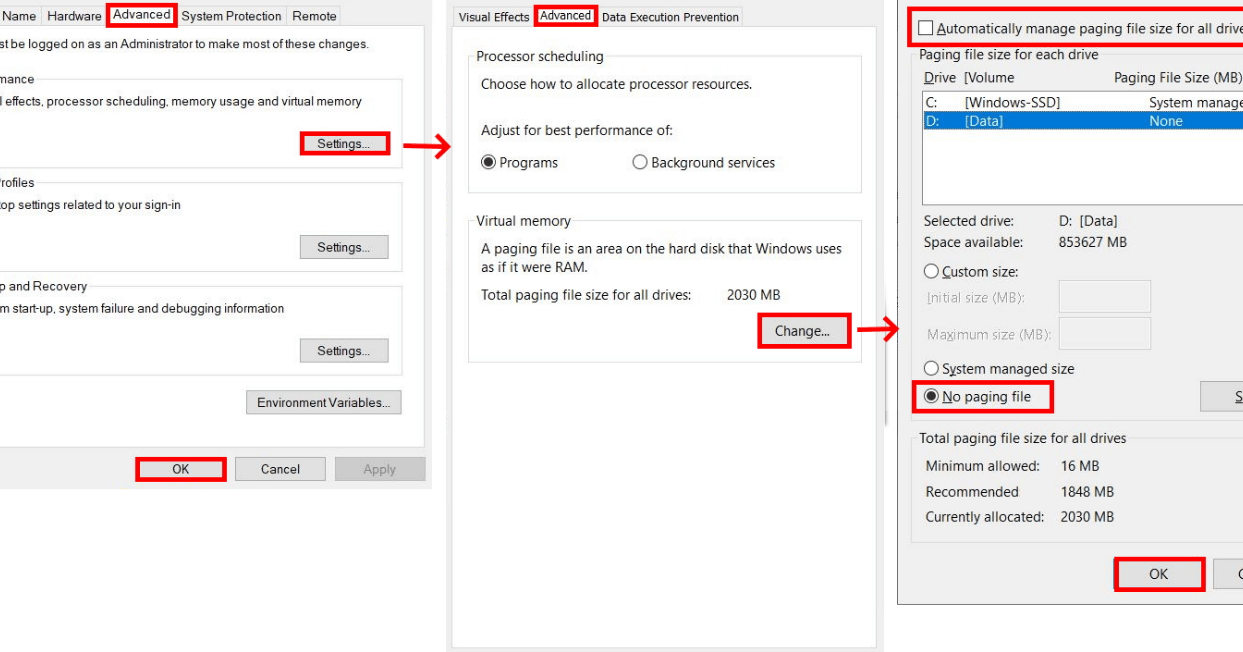This screenshot has width=1243, height=652.
Task: Open Settings related to your sign-in
Action: [343, 247]
